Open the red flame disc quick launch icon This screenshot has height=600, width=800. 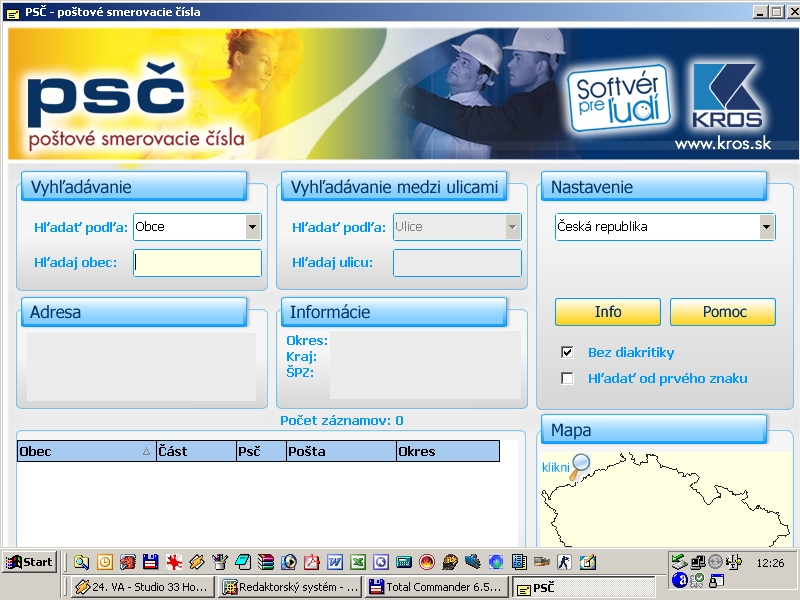pyautogui.click(x=427, y=562)
